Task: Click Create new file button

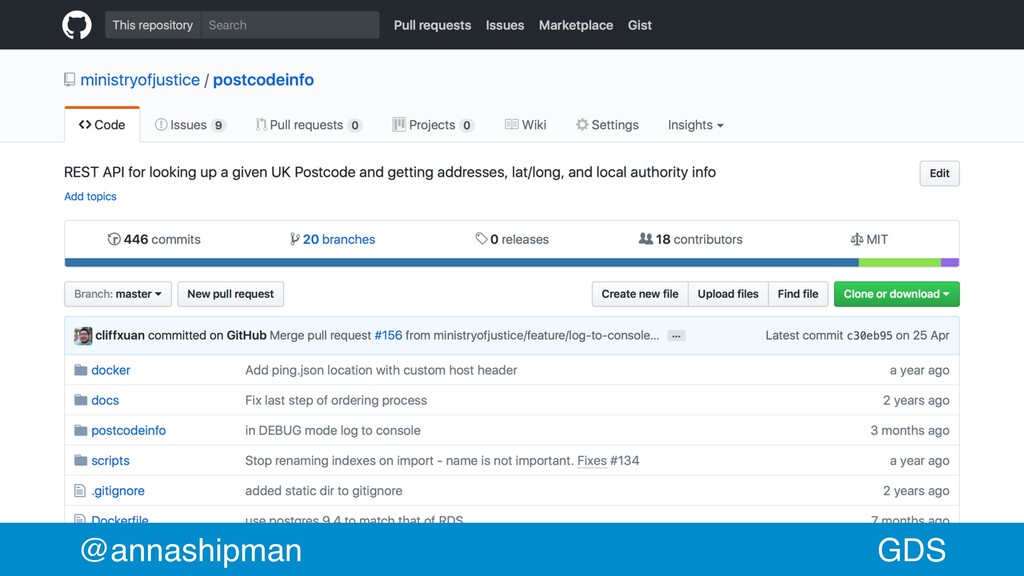Action: [x=639, y=294]
